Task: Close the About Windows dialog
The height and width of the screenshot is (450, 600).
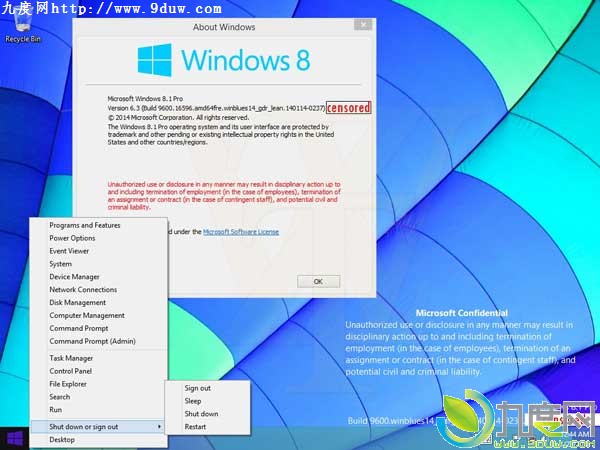Action: pos(363,25)
